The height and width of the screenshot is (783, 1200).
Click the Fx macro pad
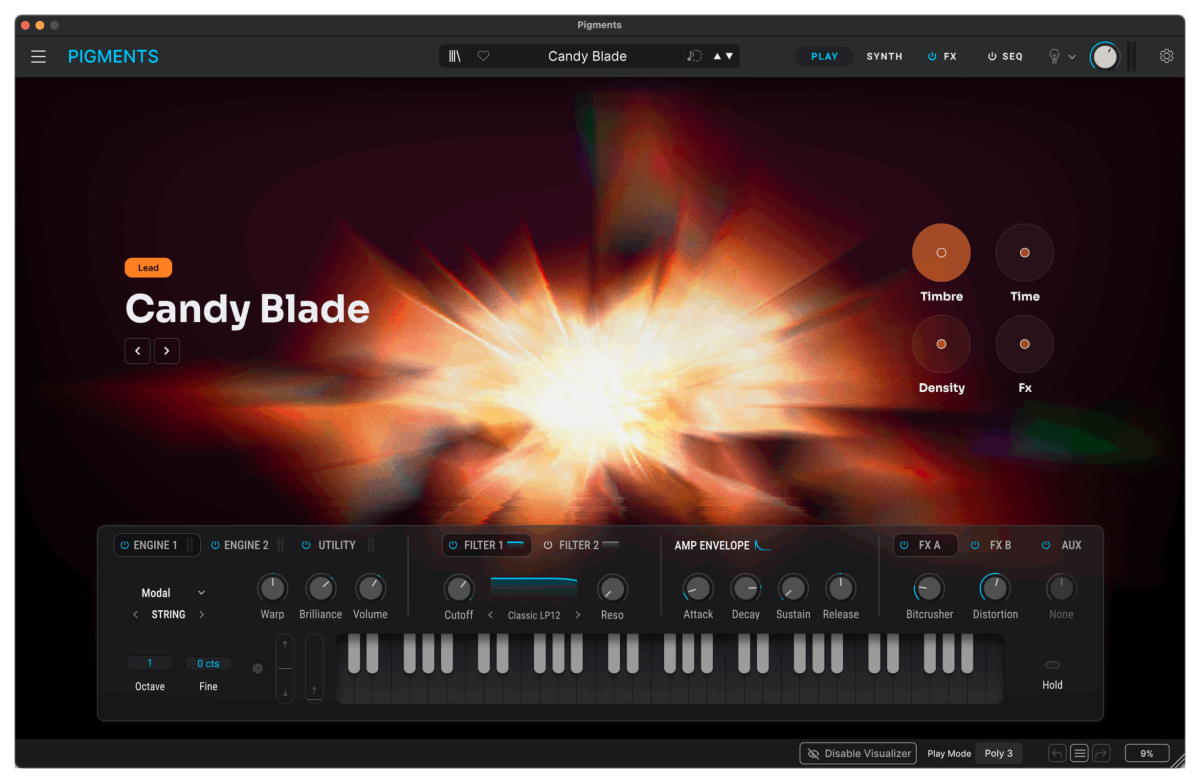click(x=1024, y=344)
